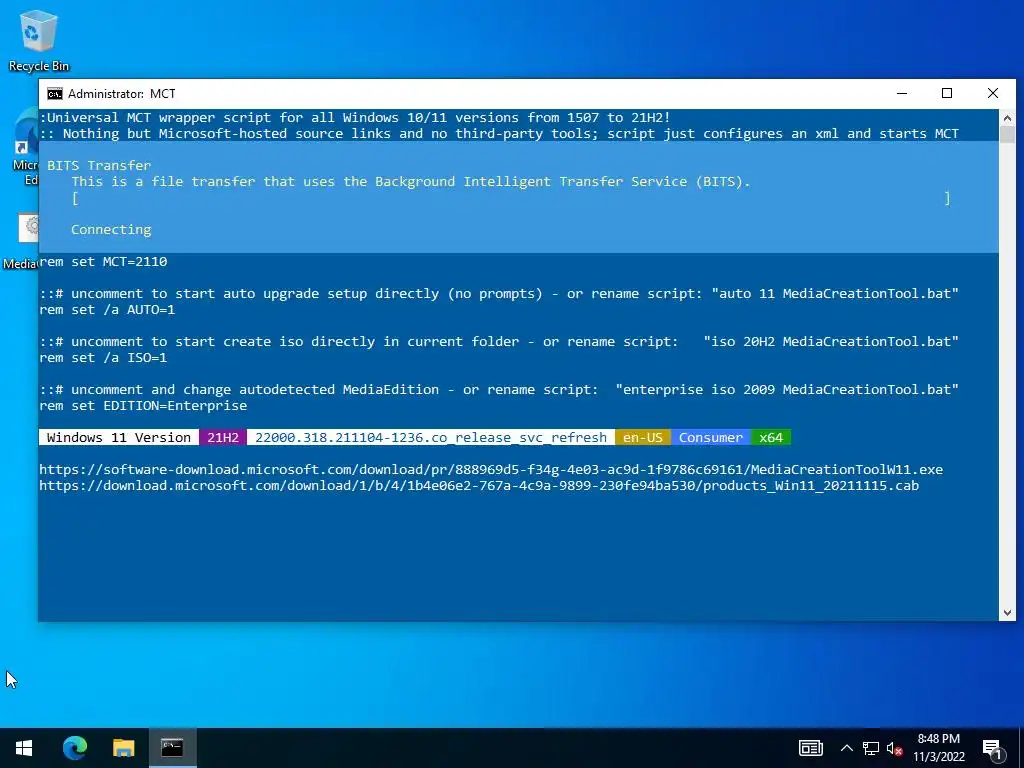Click the 22000.318 build string text
Image resolution: width=1024 pixels, height=768 pixels.
click(x=431, y=438)
